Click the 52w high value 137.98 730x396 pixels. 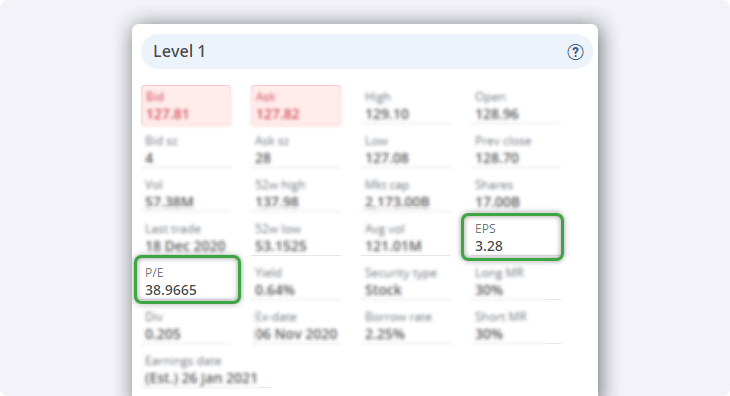[x=277, y=202]
